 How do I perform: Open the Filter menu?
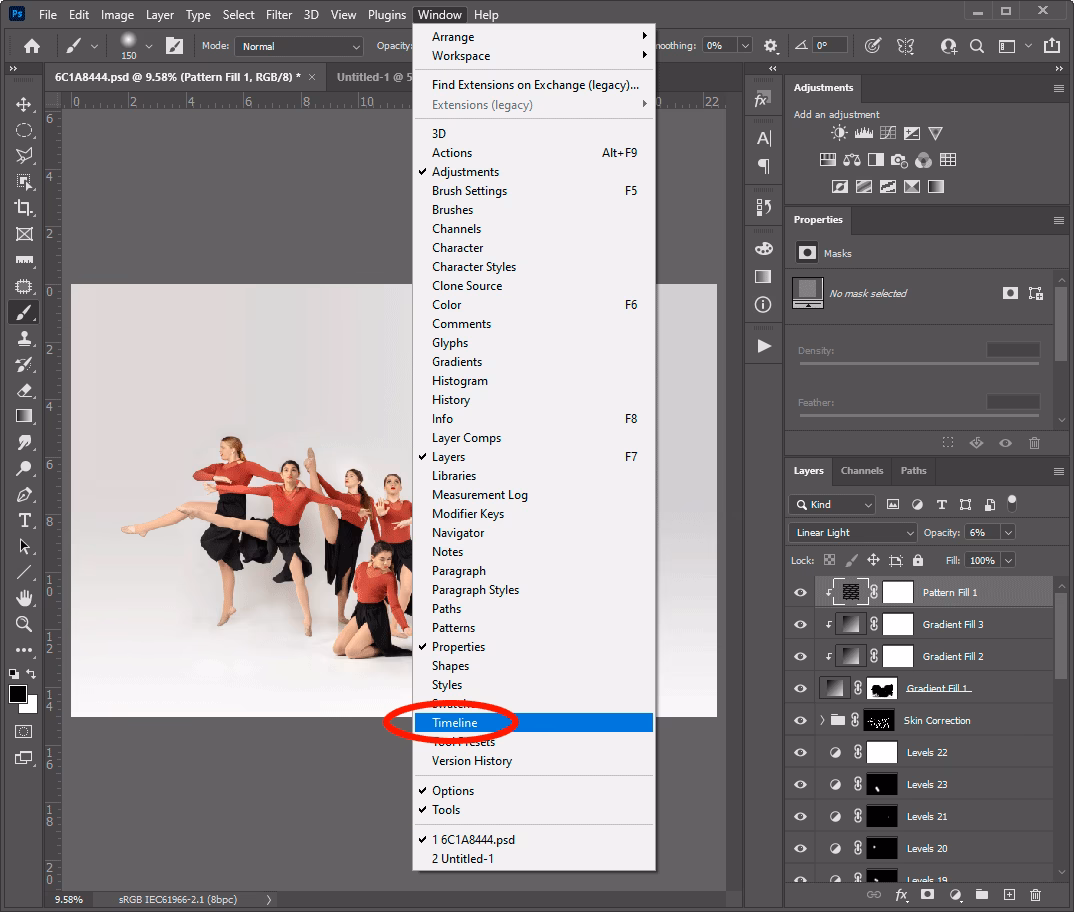click(x=278, y=14)
